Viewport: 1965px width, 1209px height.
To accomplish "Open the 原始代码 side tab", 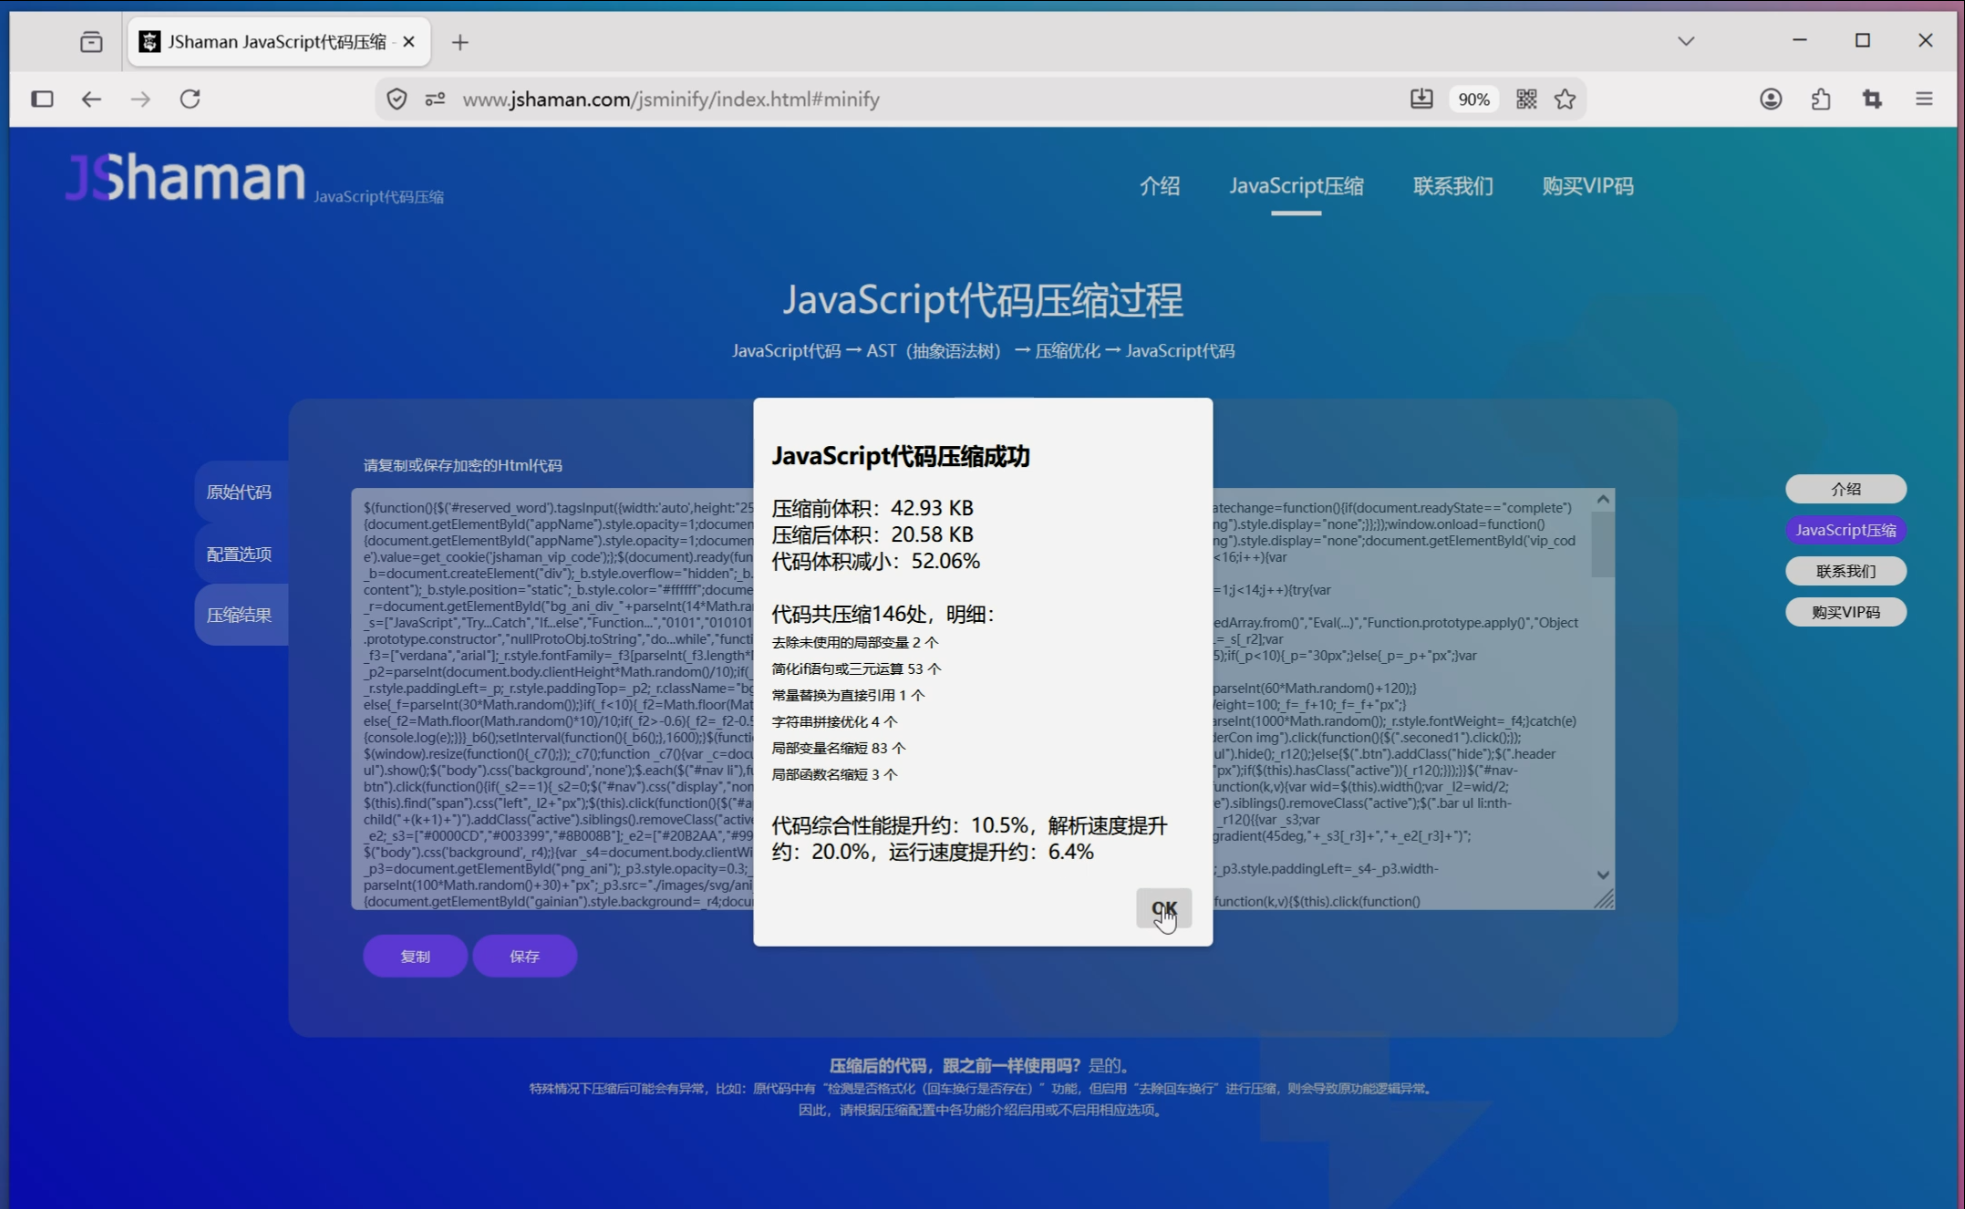I will 239,492.
